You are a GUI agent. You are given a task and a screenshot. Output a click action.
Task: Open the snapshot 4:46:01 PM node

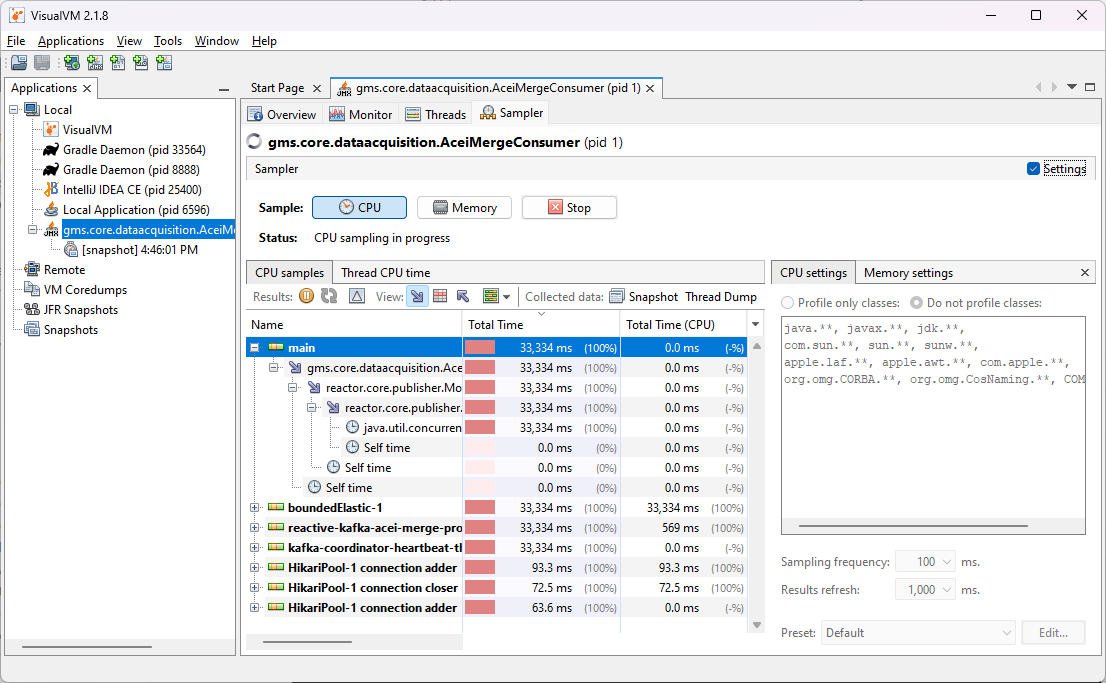click(140, 250)
